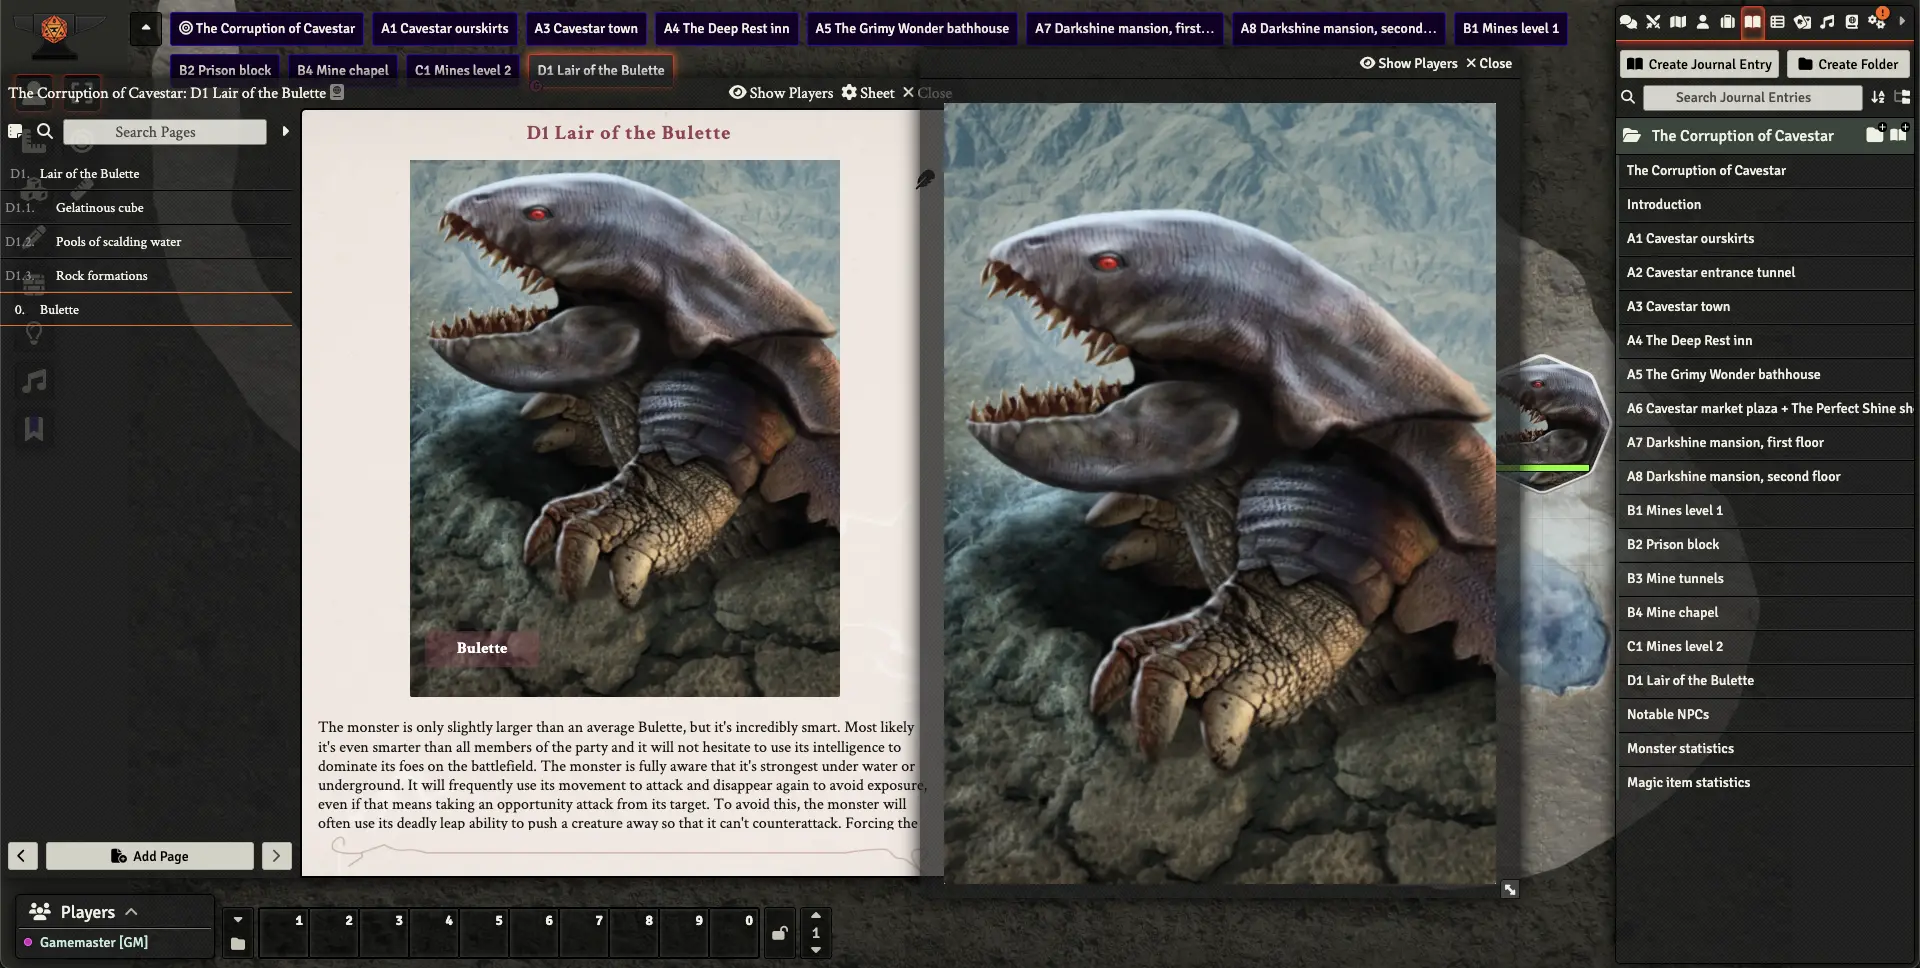
Task: Toggle page view mode icon in journal
Action: (x=15, y=132)
